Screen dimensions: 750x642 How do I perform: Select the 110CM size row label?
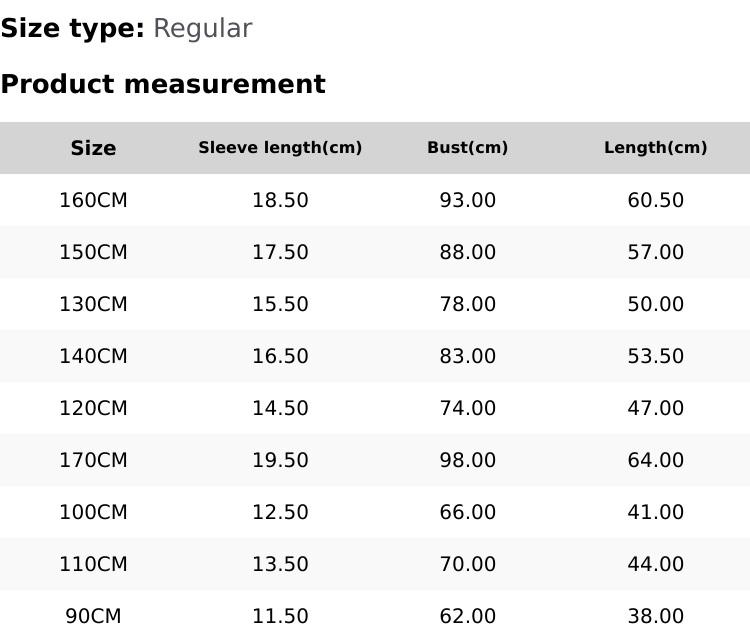(x=93, y=564)
